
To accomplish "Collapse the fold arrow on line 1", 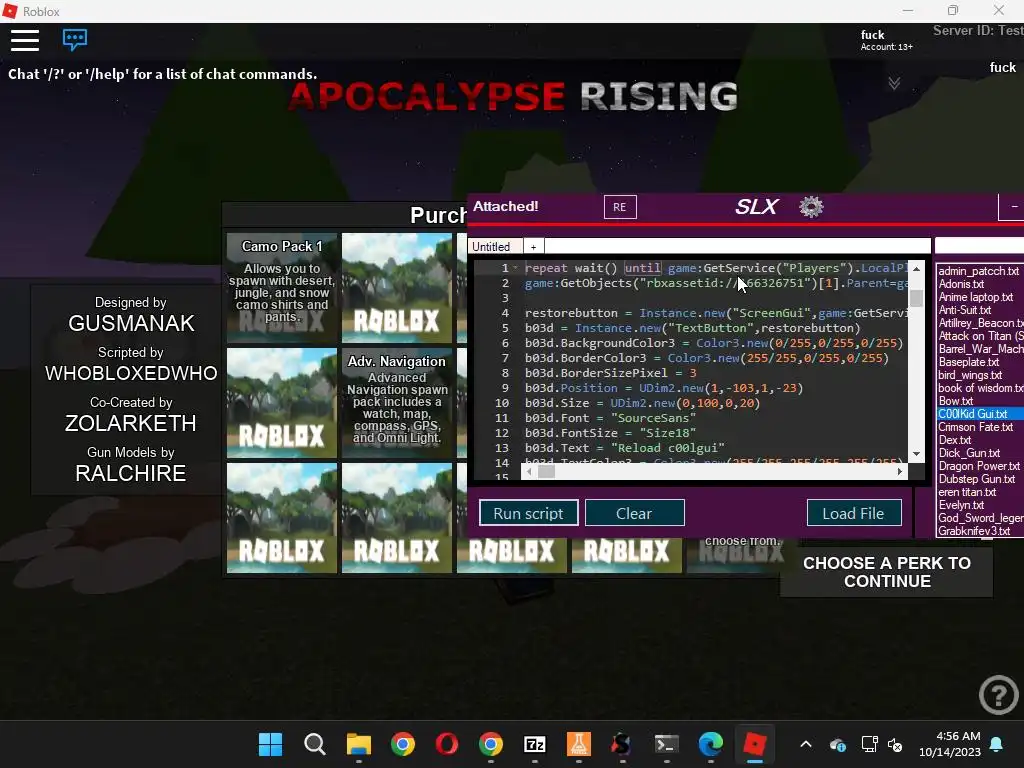I will point(515,268).
